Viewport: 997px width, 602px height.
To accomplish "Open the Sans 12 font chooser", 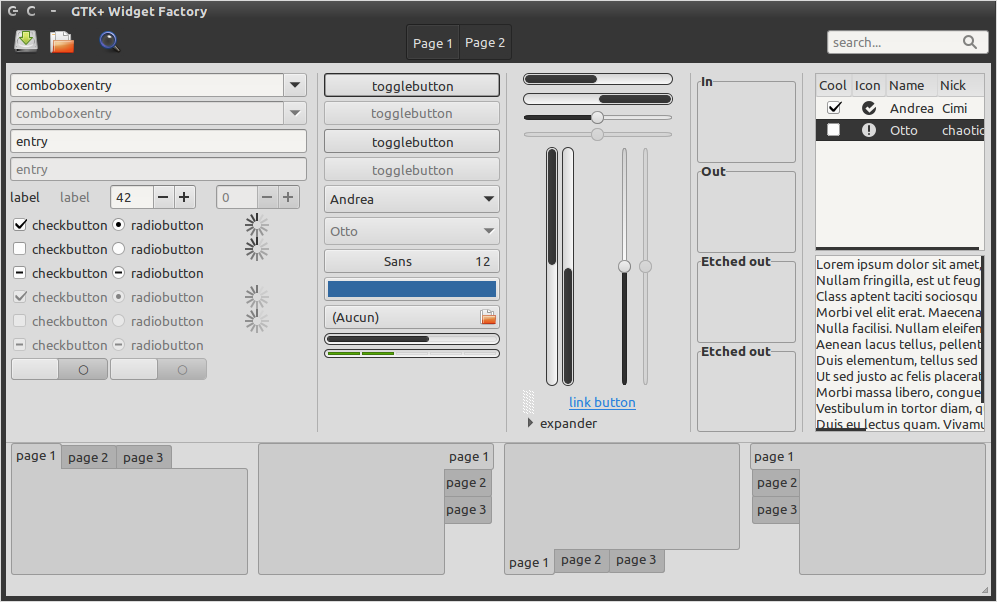I will (412, 261).
